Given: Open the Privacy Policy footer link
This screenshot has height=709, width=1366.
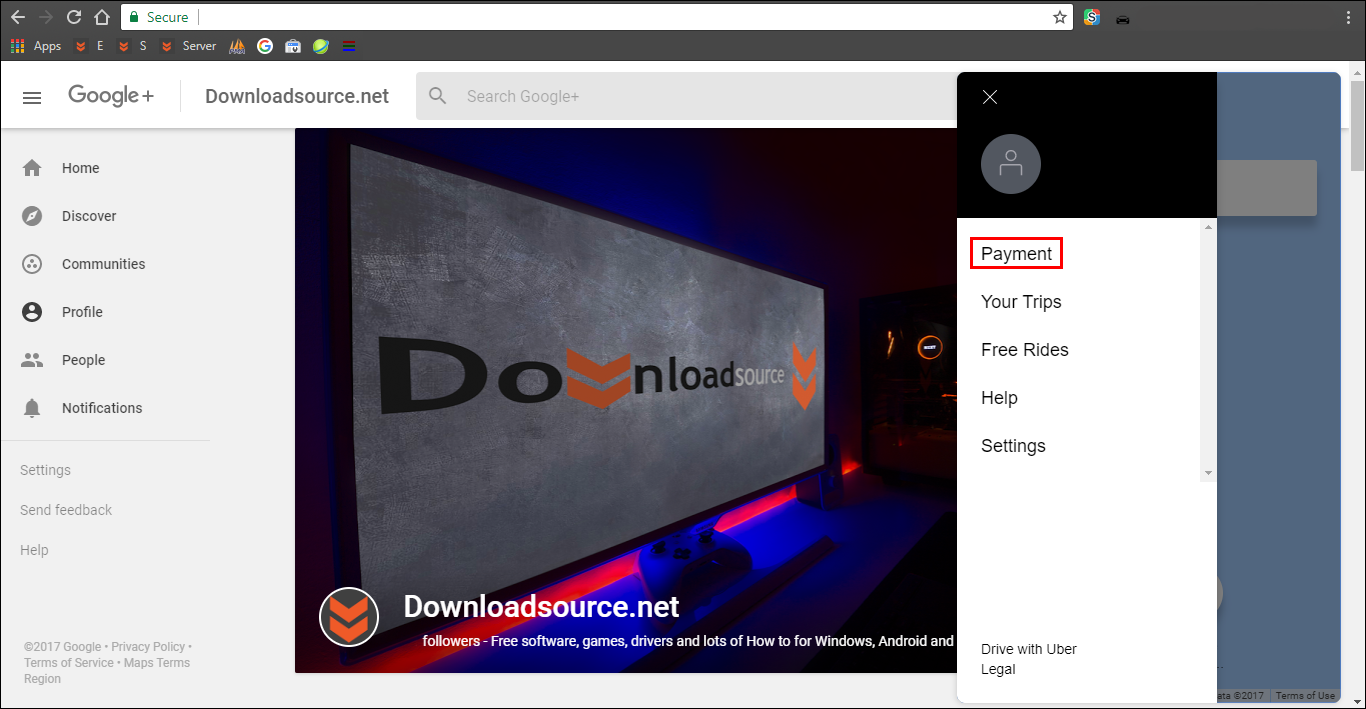Looking at the screenshot, I should click(148, 647).
